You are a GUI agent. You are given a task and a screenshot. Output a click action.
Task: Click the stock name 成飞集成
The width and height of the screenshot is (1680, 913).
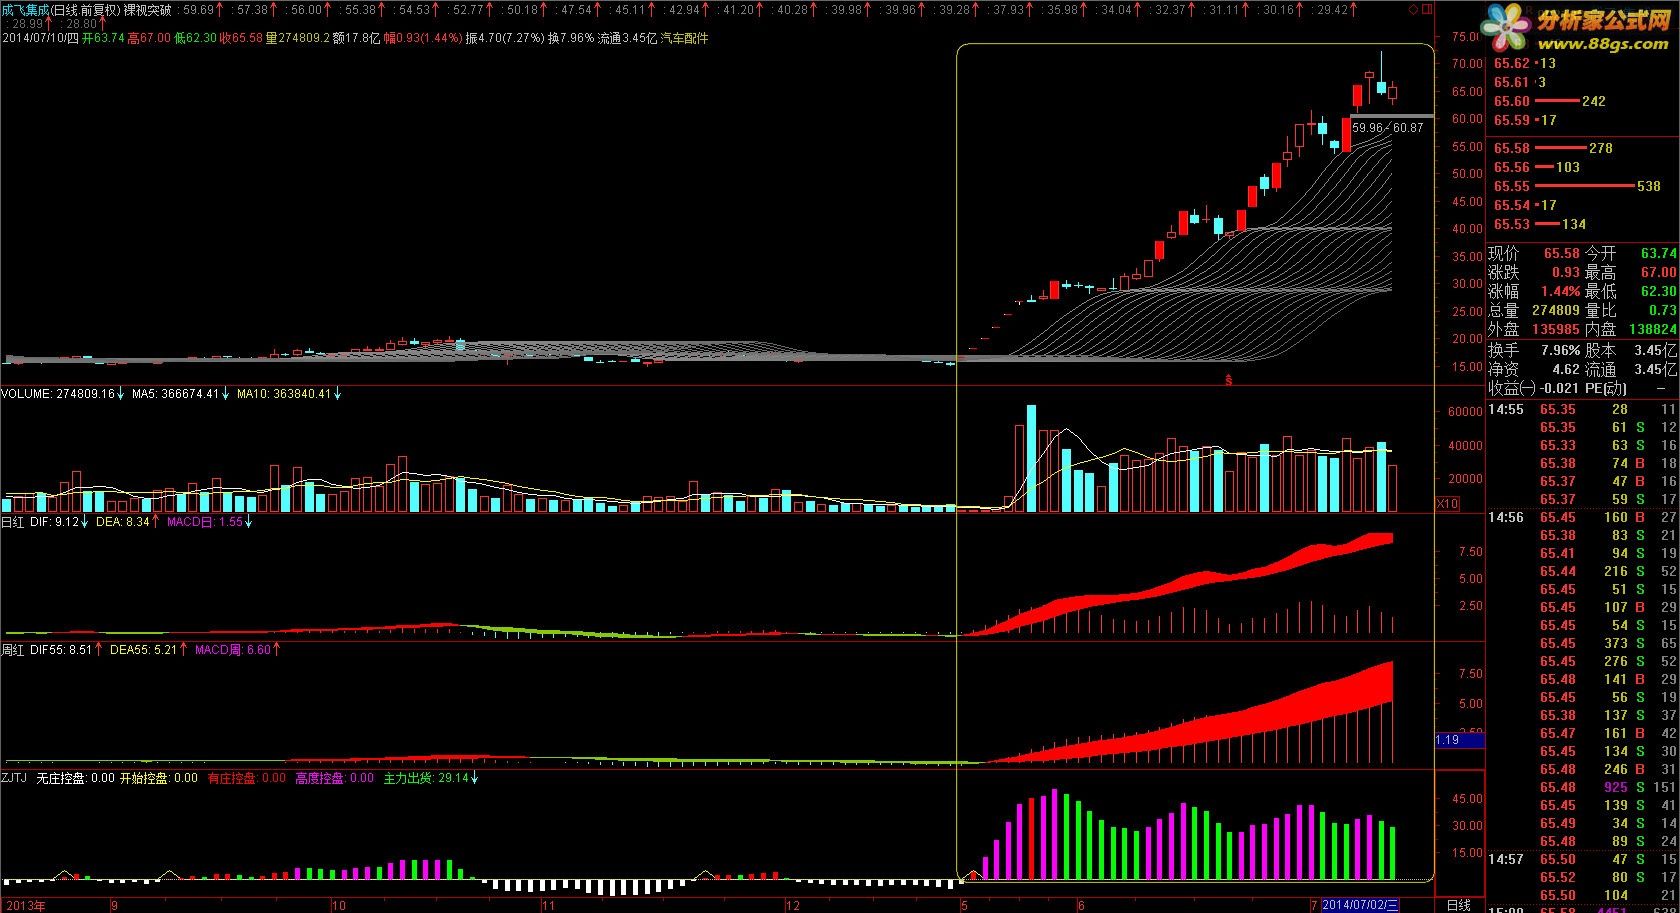pos(25,9)
